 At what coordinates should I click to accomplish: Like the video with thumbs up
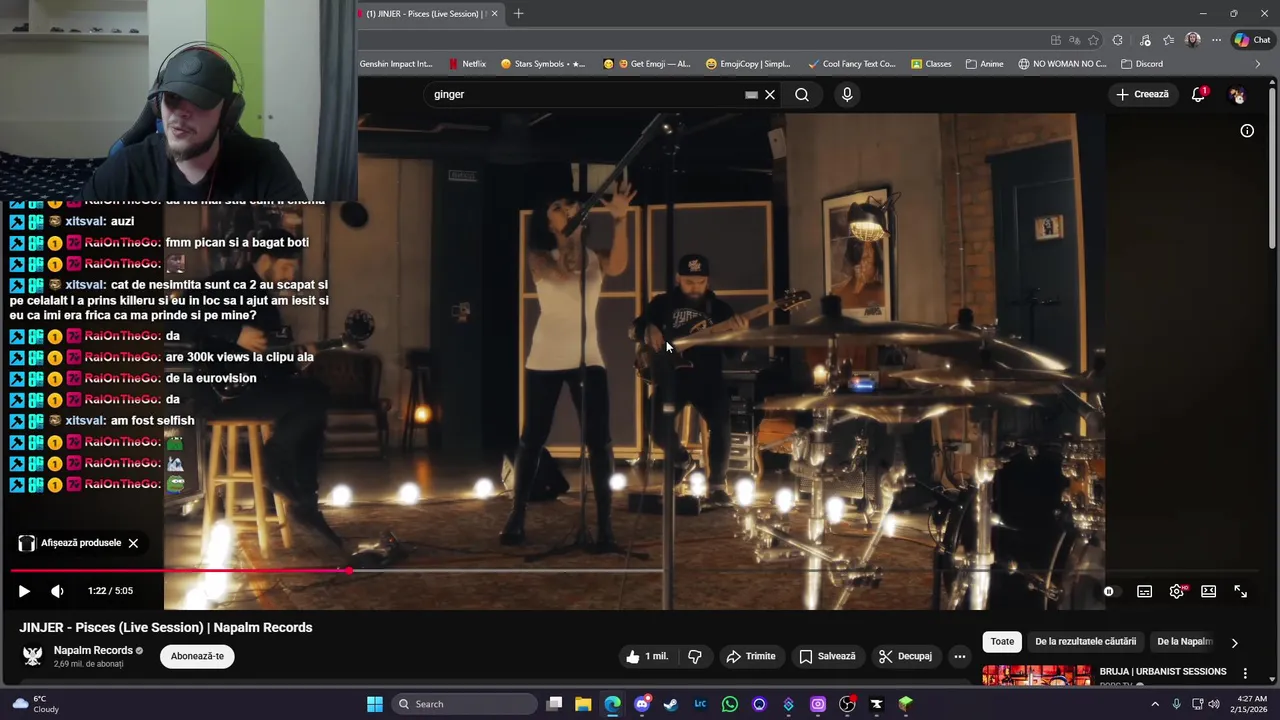646,656
